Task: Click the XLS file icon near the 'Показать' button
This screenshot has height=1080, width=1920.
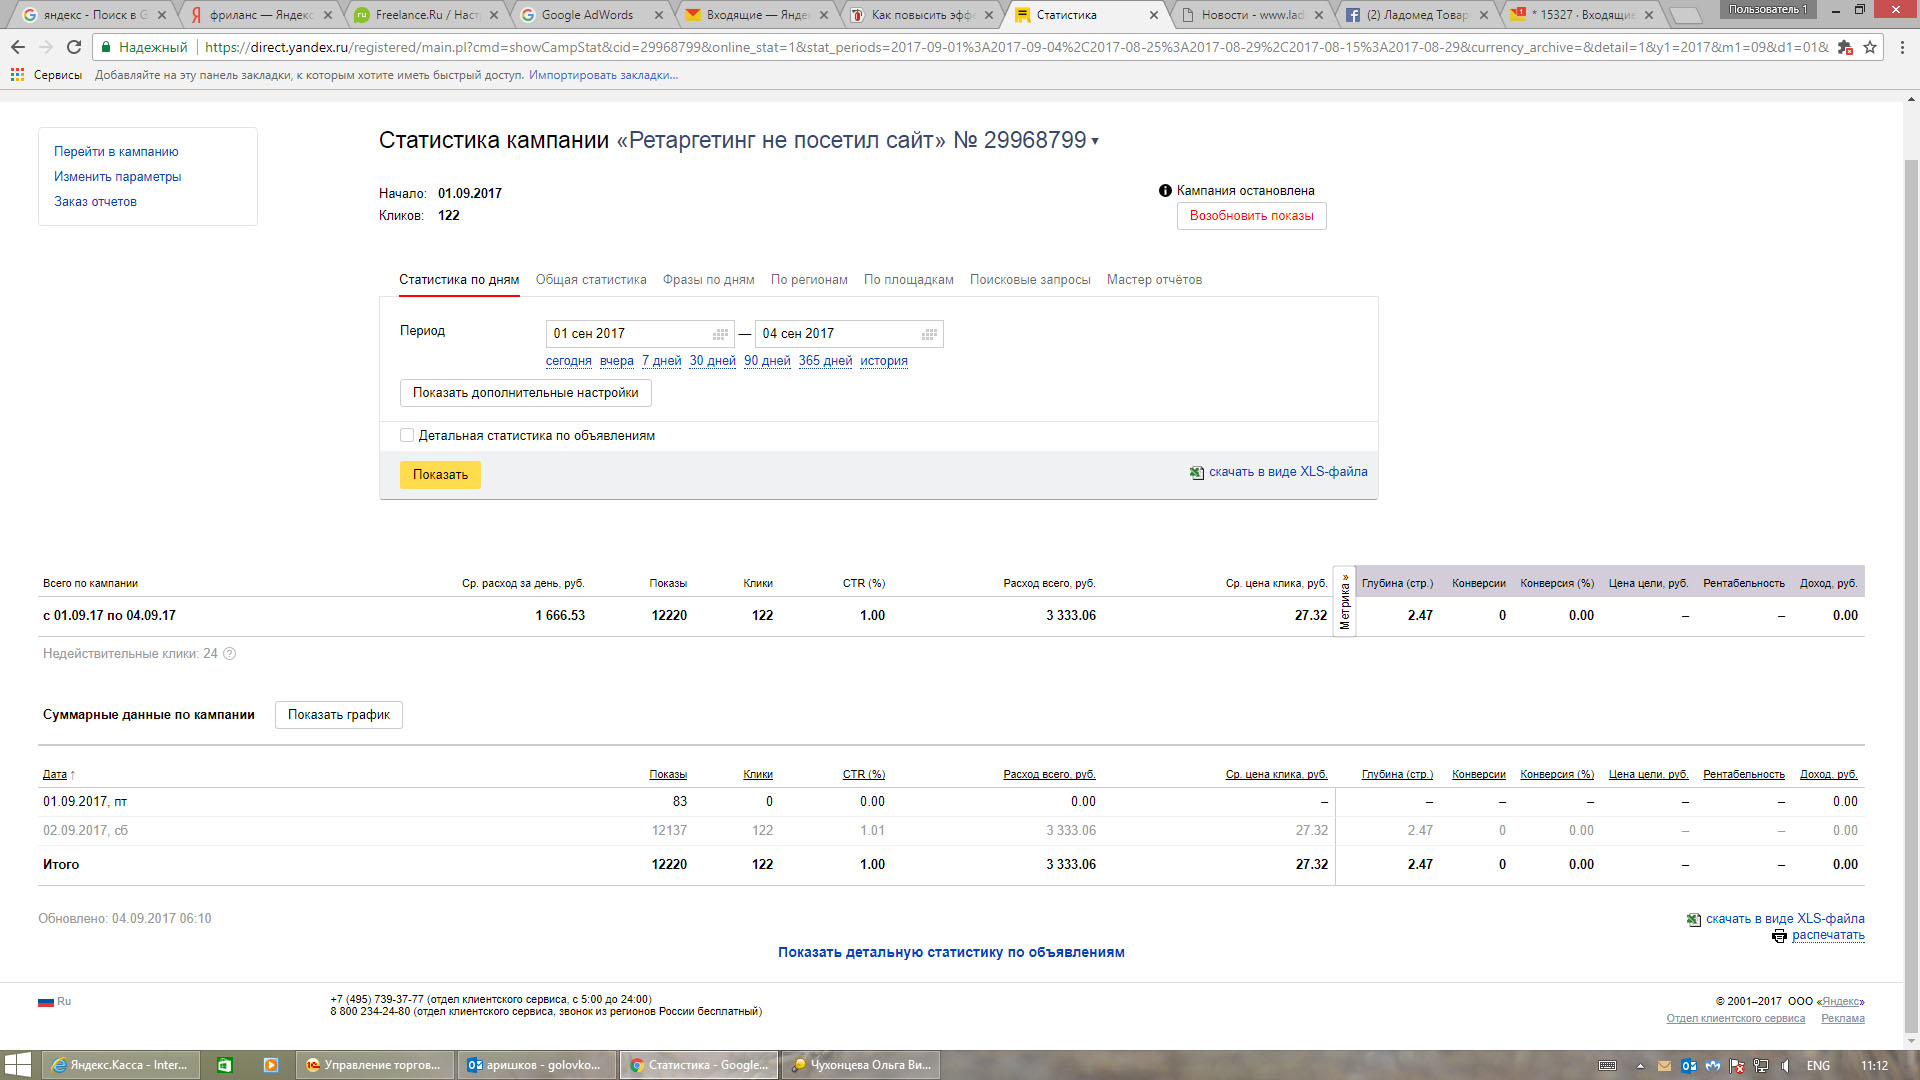Action: (x=1196, y=473)
